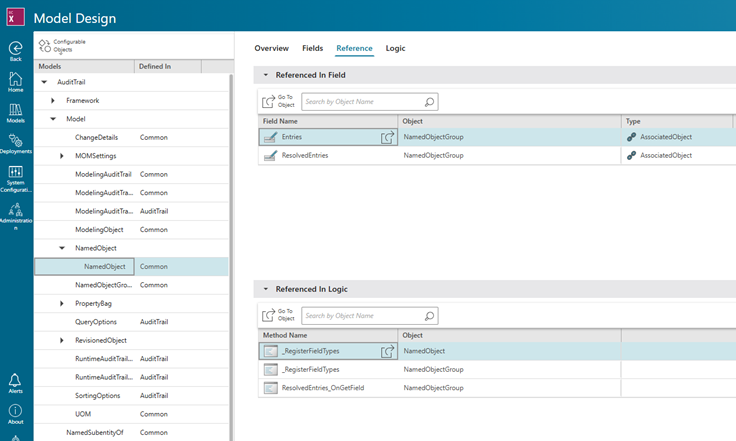The height and width of the screenshot is (441, 736).
Task: Switch to the Logic tab
Action: [395, 48]
